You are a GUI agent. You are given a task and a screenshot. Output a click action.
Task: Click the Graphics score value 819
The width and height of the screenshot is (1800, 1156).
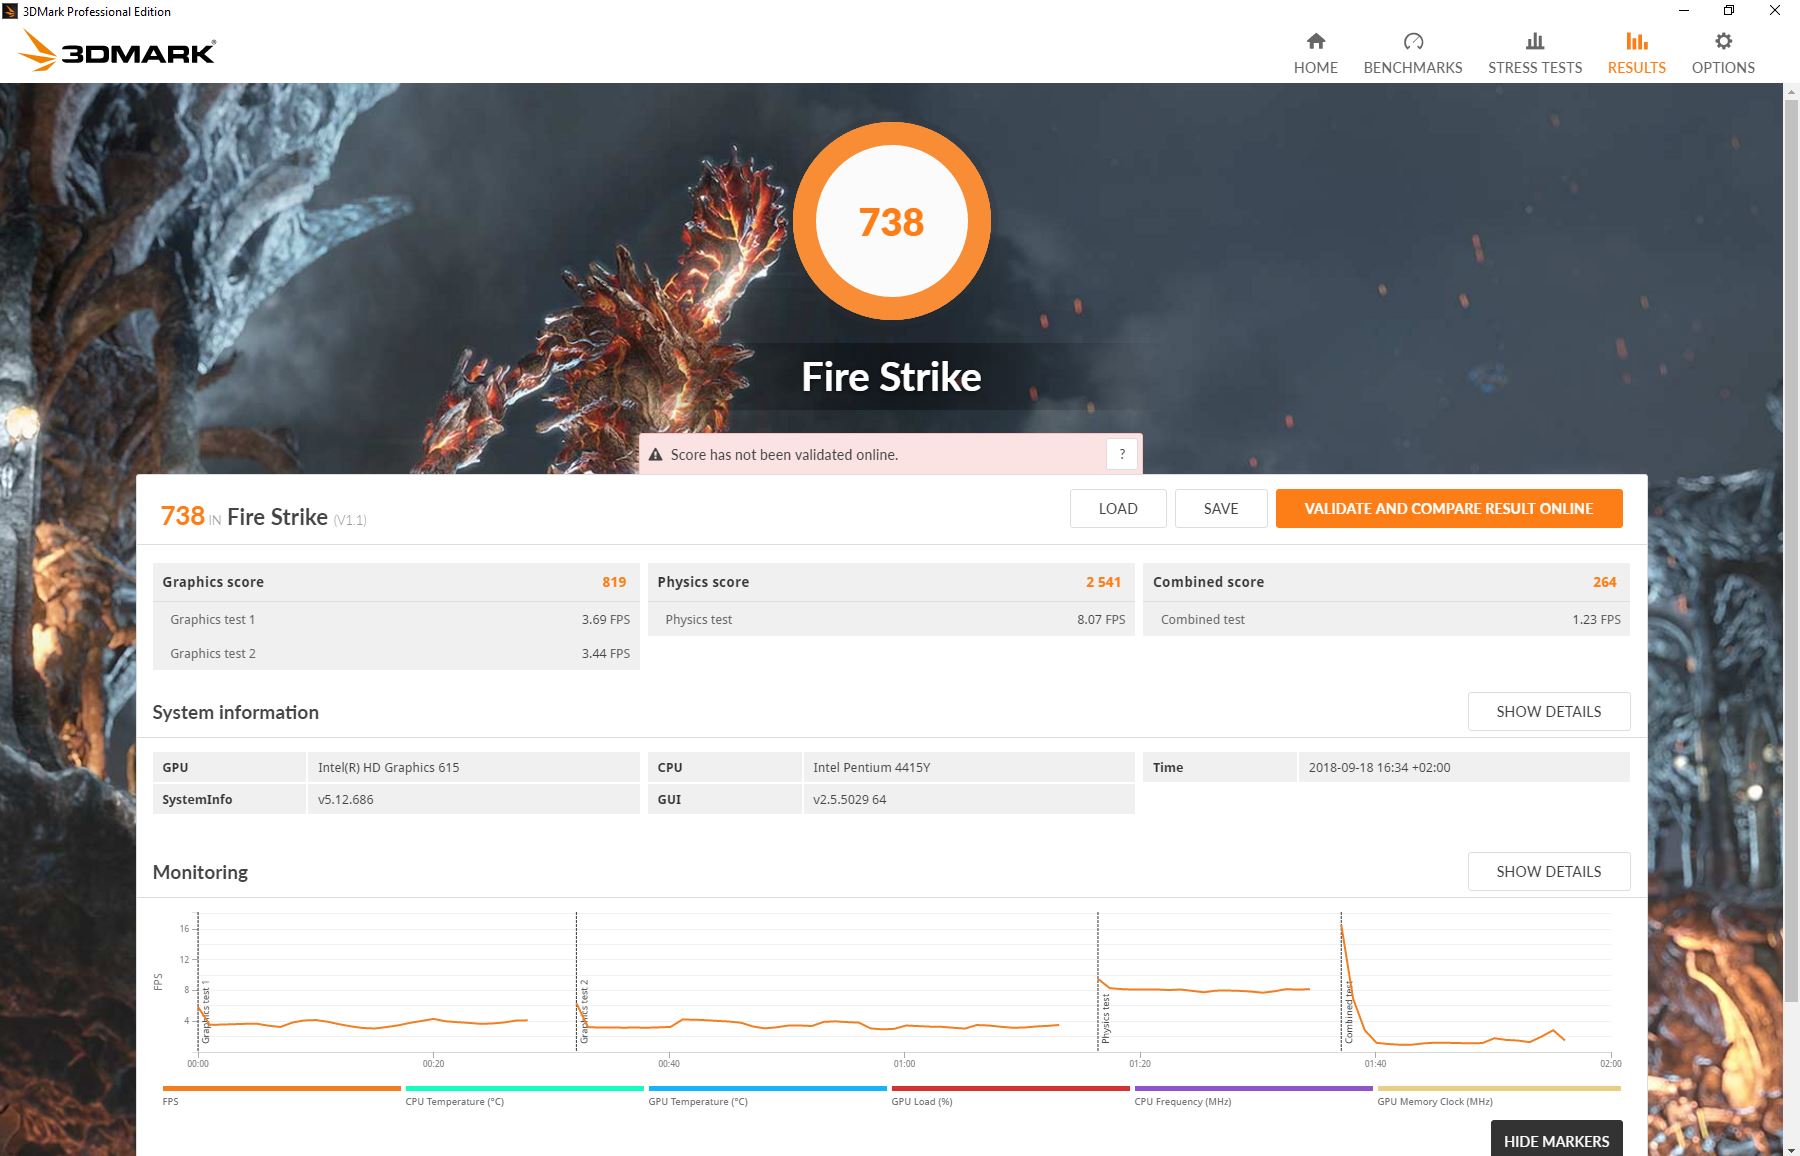[x=613, y=582]
